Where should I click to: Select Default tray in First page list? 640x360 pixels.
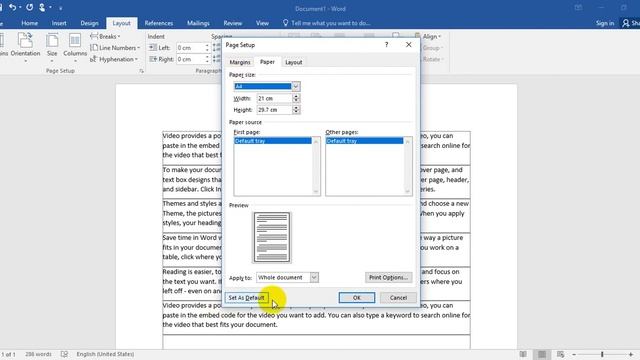[273, 141]
